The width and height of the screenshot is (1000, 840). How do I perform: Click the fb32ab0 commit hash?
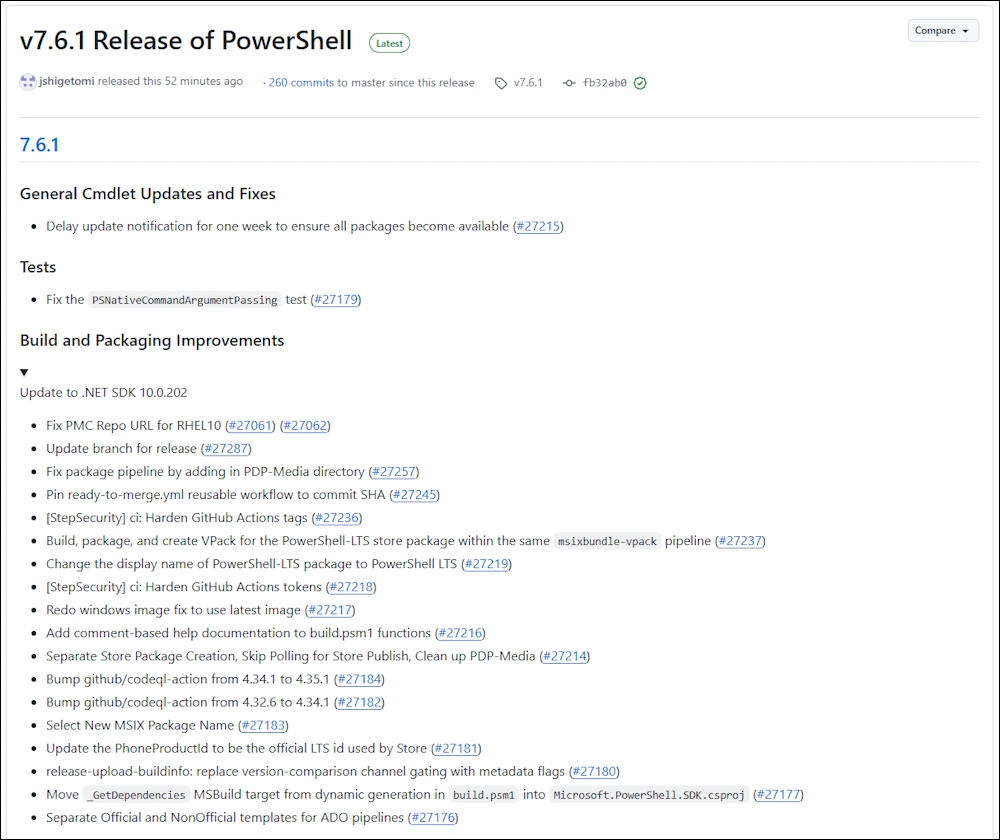[605, 83]
